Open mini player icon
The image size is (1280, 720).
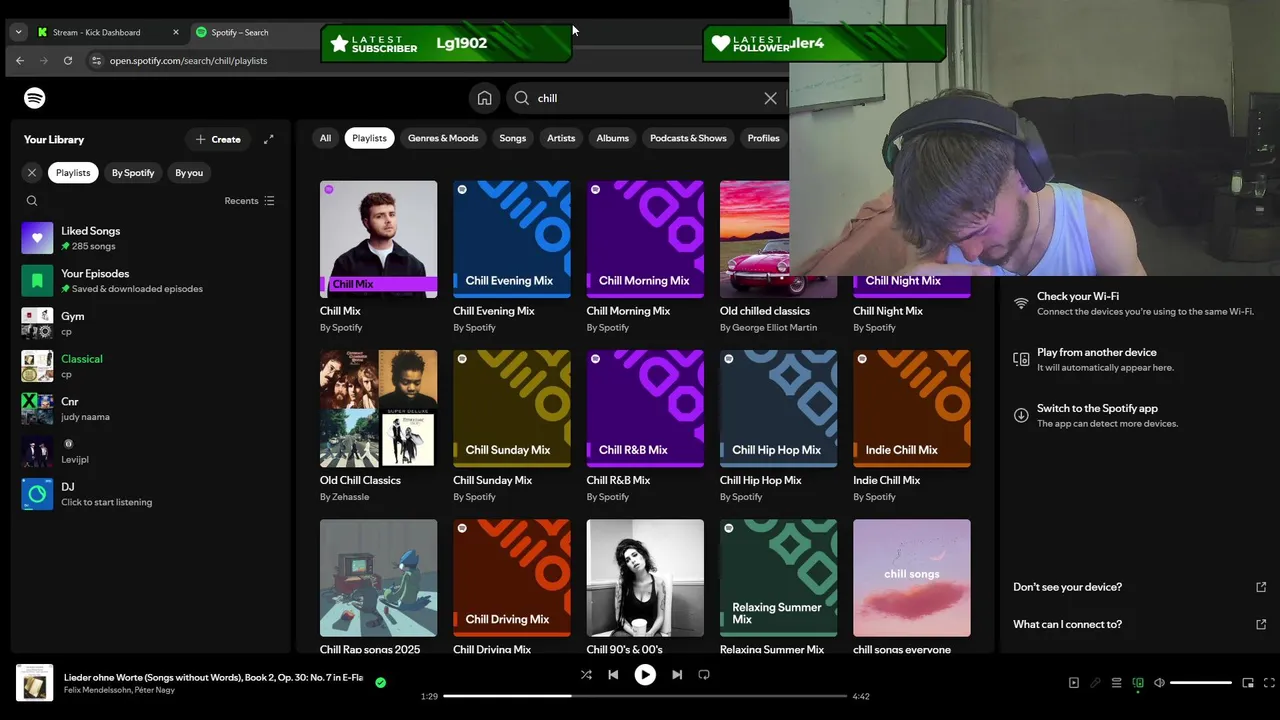pos(1248,683)
